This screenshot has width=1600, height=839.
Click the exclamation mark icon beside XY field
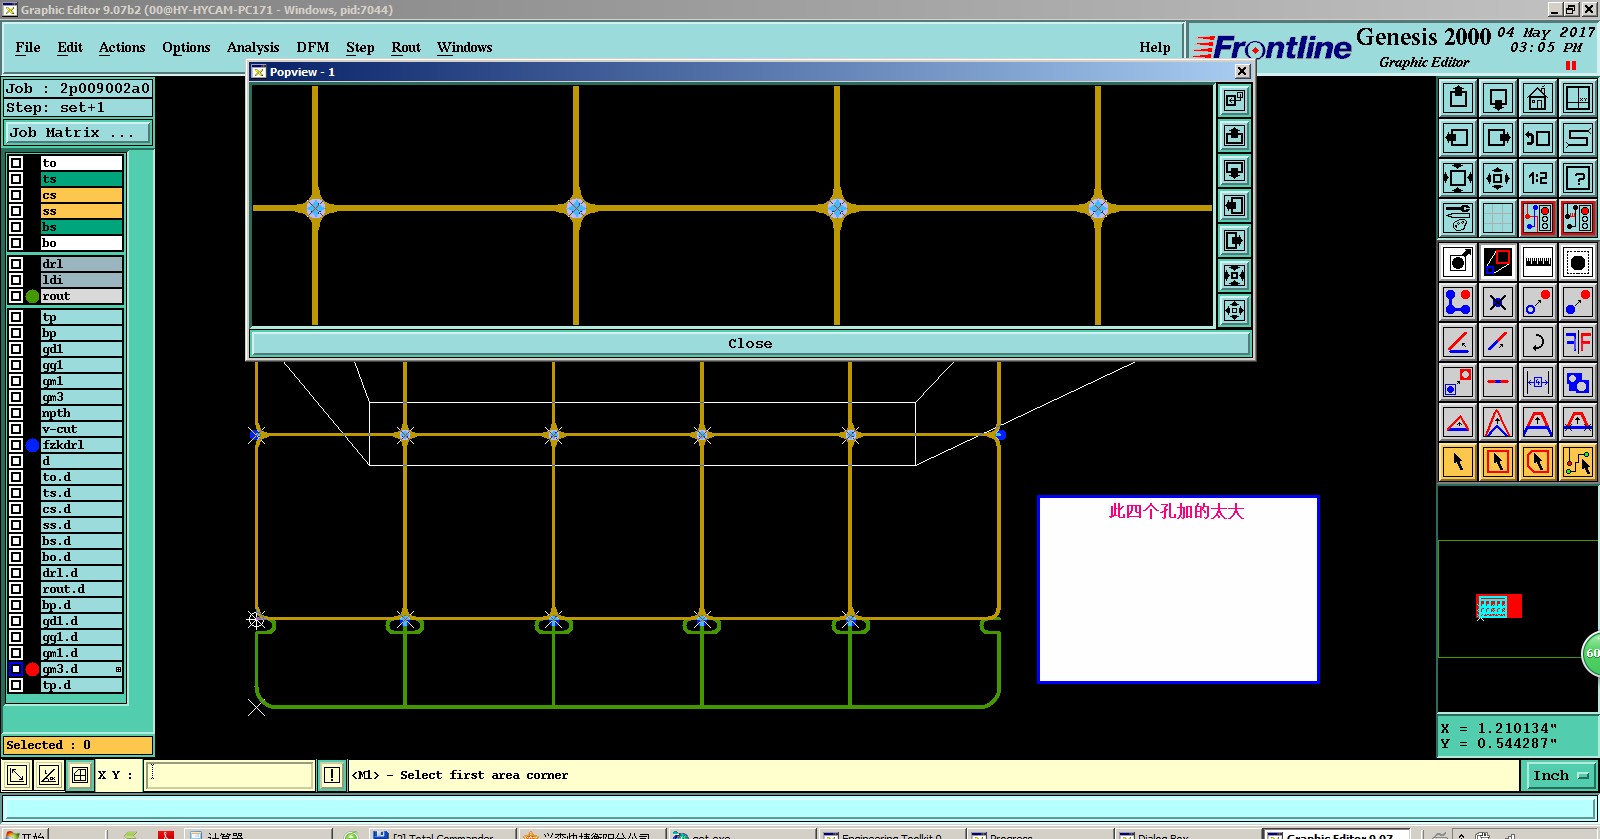coord(332,775)
